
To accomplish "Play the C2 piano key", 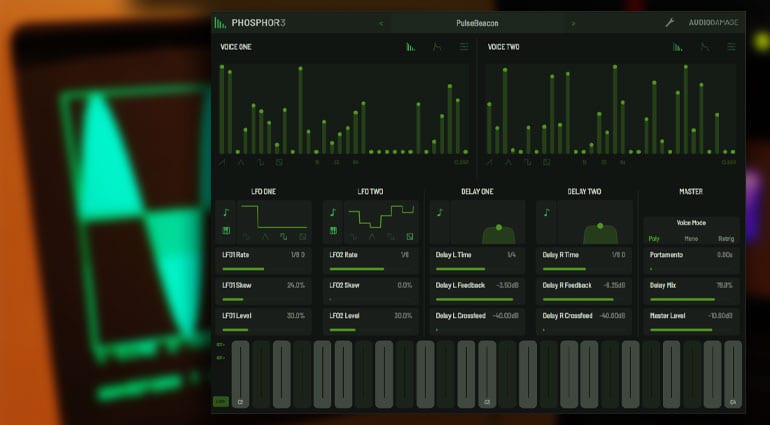I will click(240, 374).
